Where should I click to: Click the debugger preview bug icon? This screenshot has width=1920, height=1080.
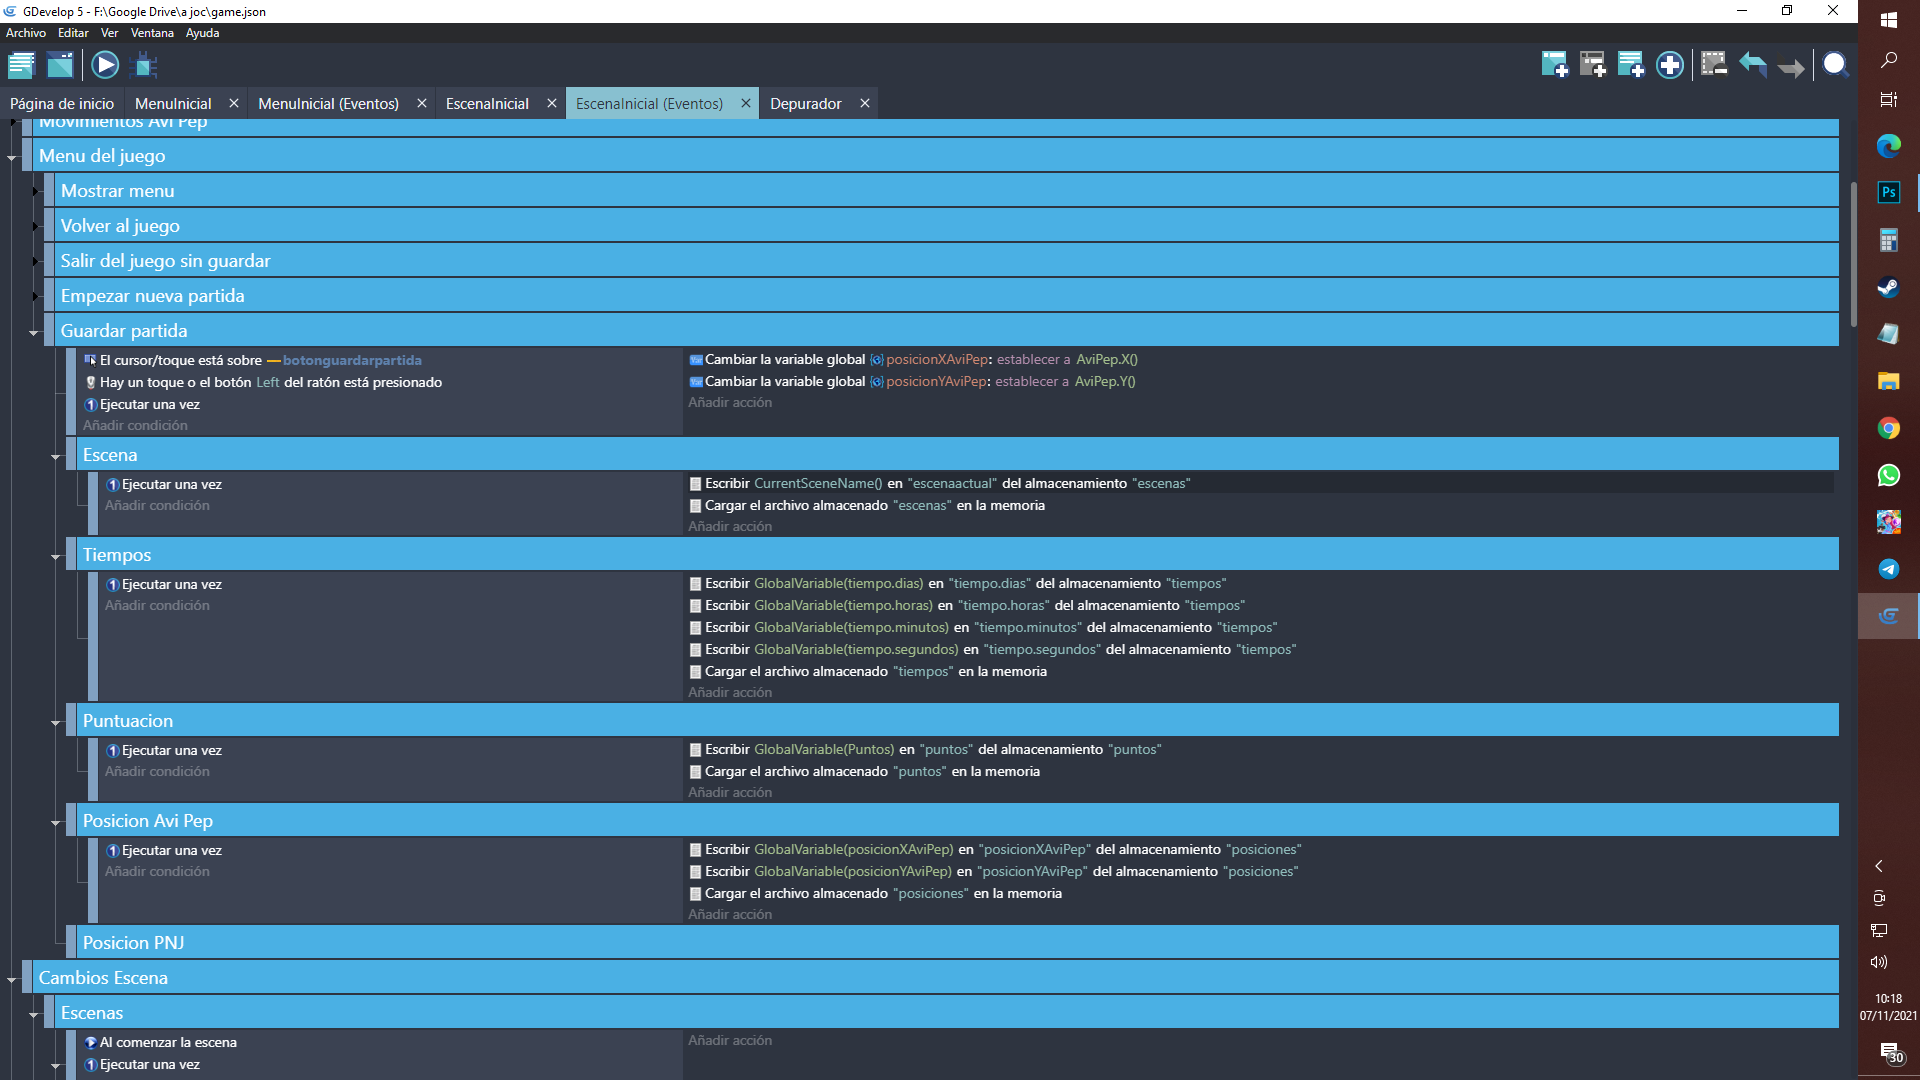click(x=145, y=66)
